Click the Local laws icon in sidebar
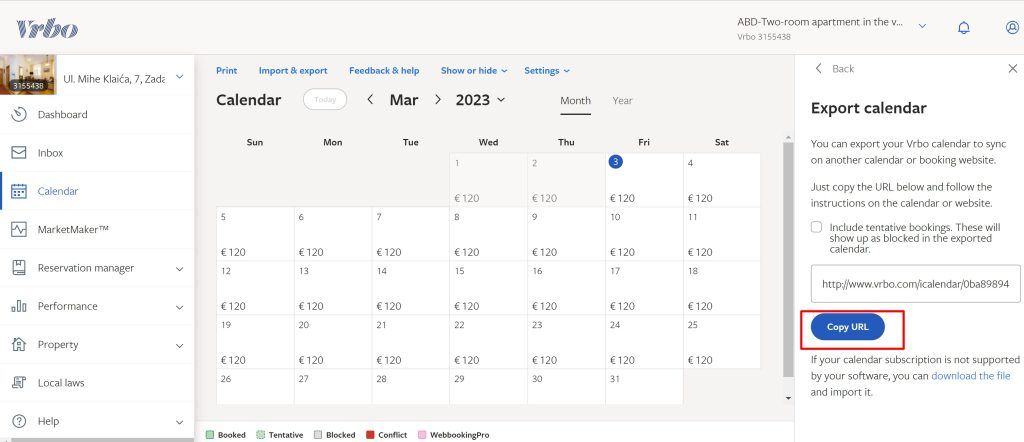The width and height of the screenshot is (1024, 442). click(x=18, y=383)
